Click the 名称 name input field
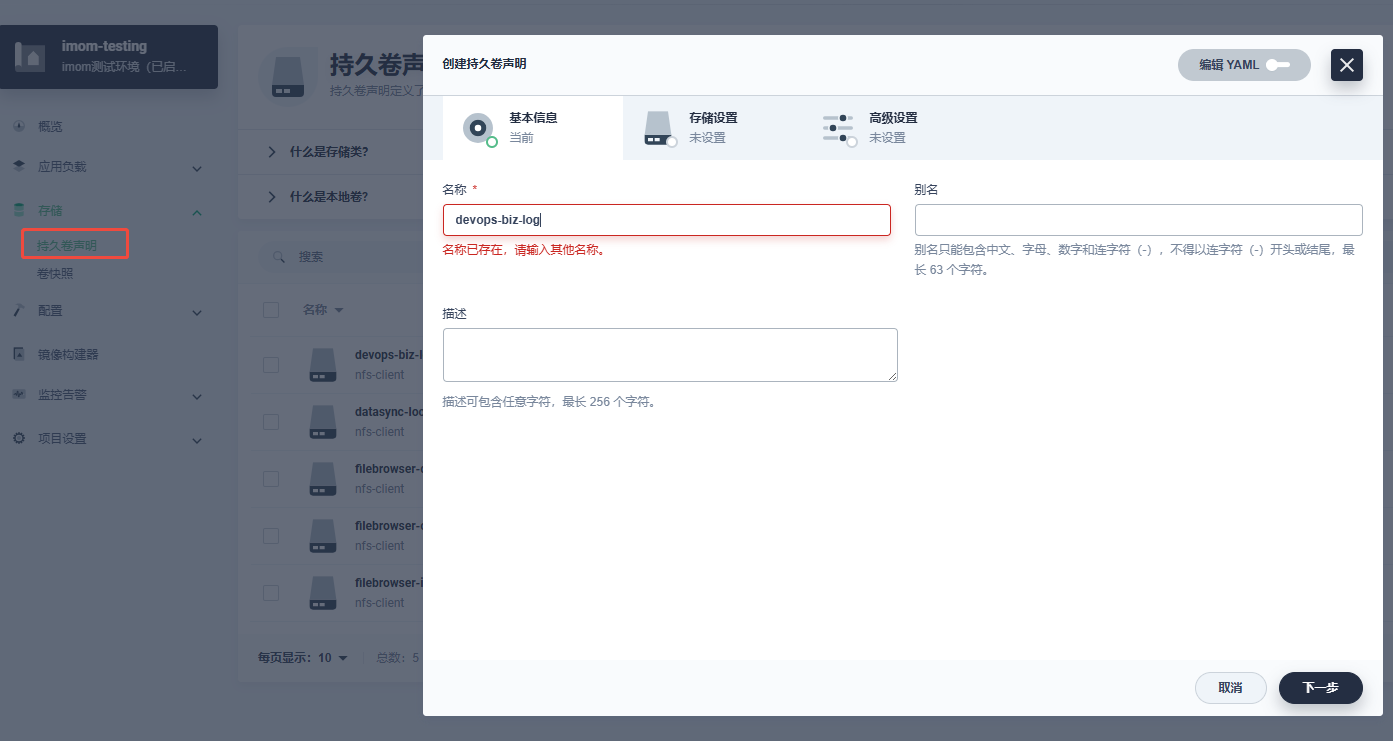Screen dimensions: 1393x741 (667, 220)
